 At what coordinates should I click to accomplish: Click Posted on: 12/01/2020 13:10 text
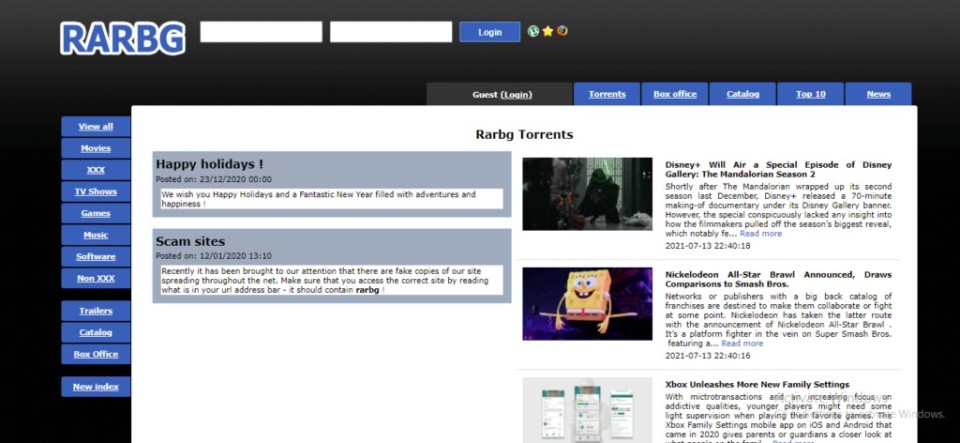(214, 256)
